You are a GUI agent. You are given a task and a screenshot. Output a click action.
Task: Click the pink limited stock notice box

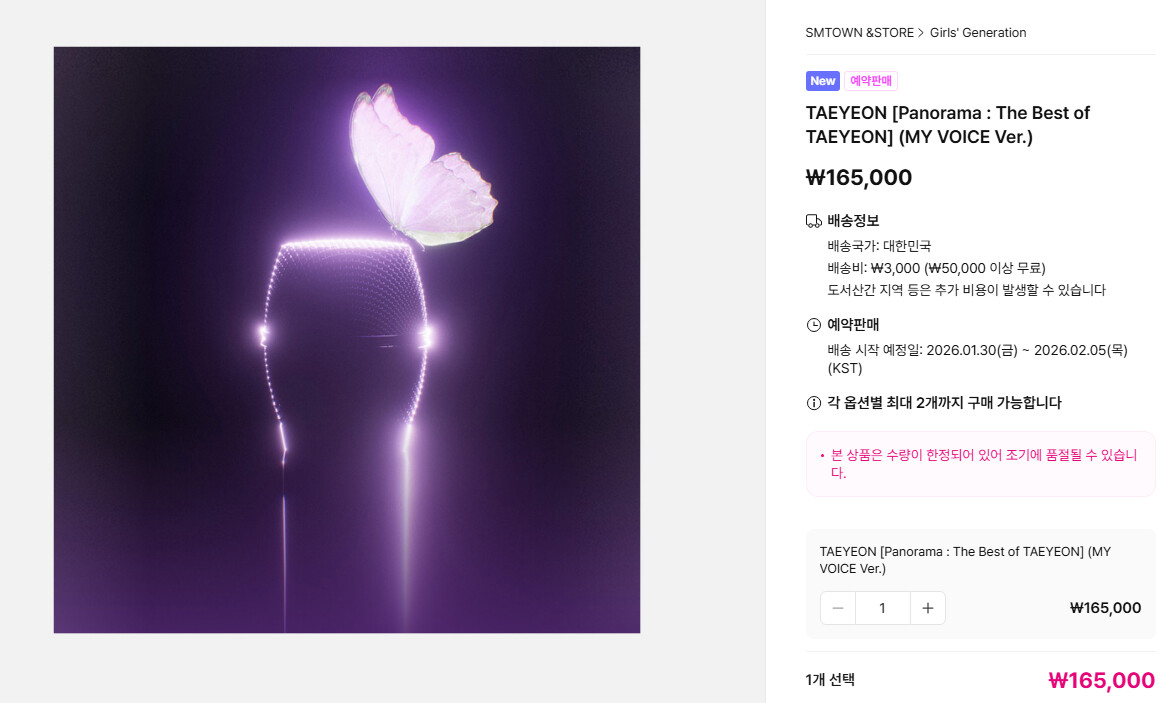980,463
